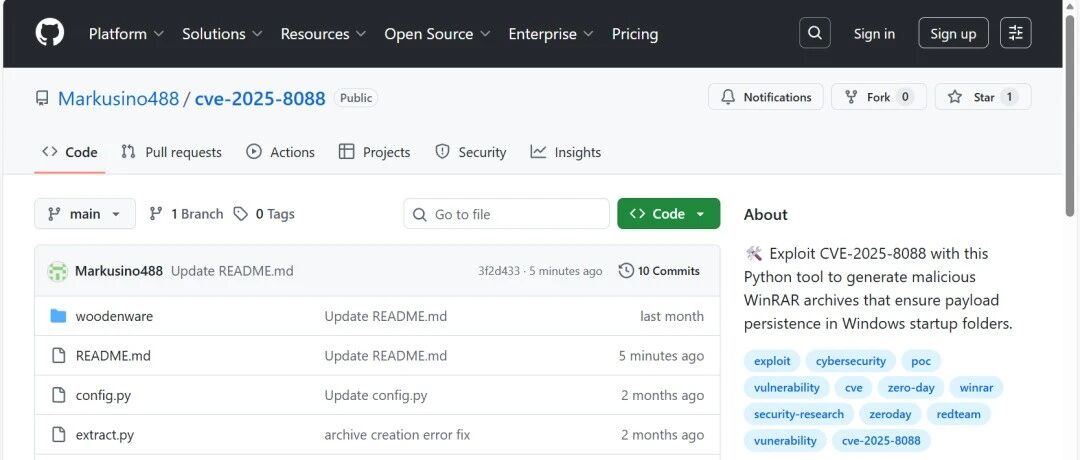
Task: Open the Pull requests tab
Action: click(x=172, y=152)
